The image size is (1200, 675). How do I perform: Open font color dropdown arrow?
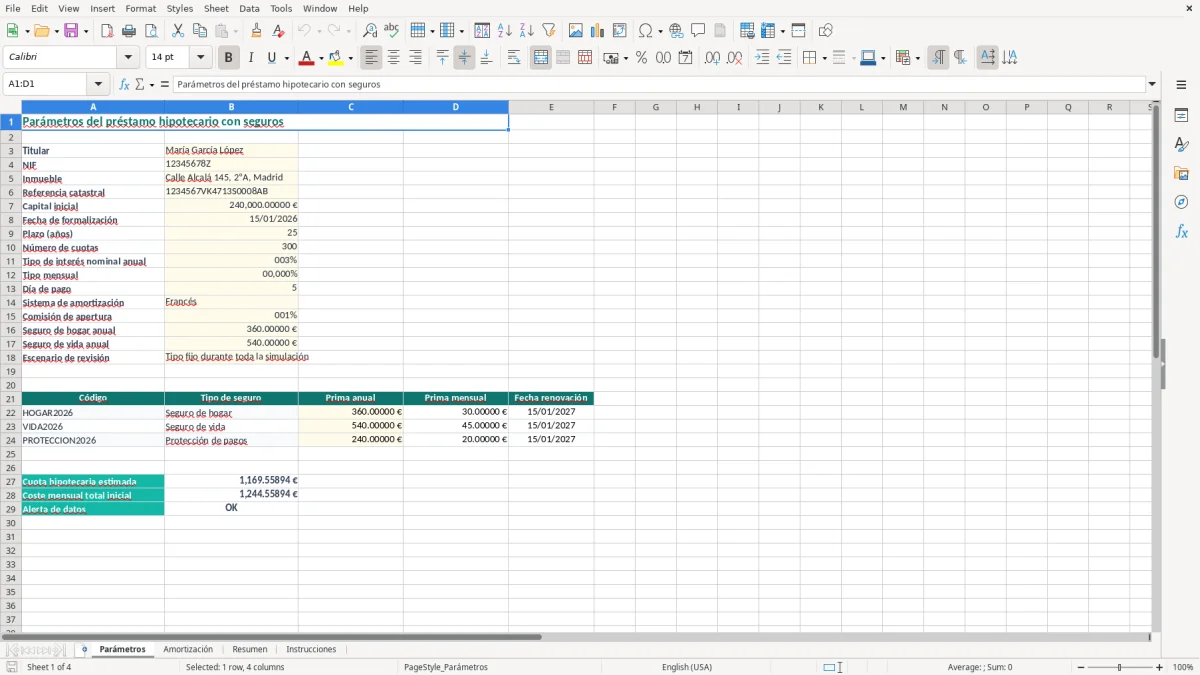(320, 58)
